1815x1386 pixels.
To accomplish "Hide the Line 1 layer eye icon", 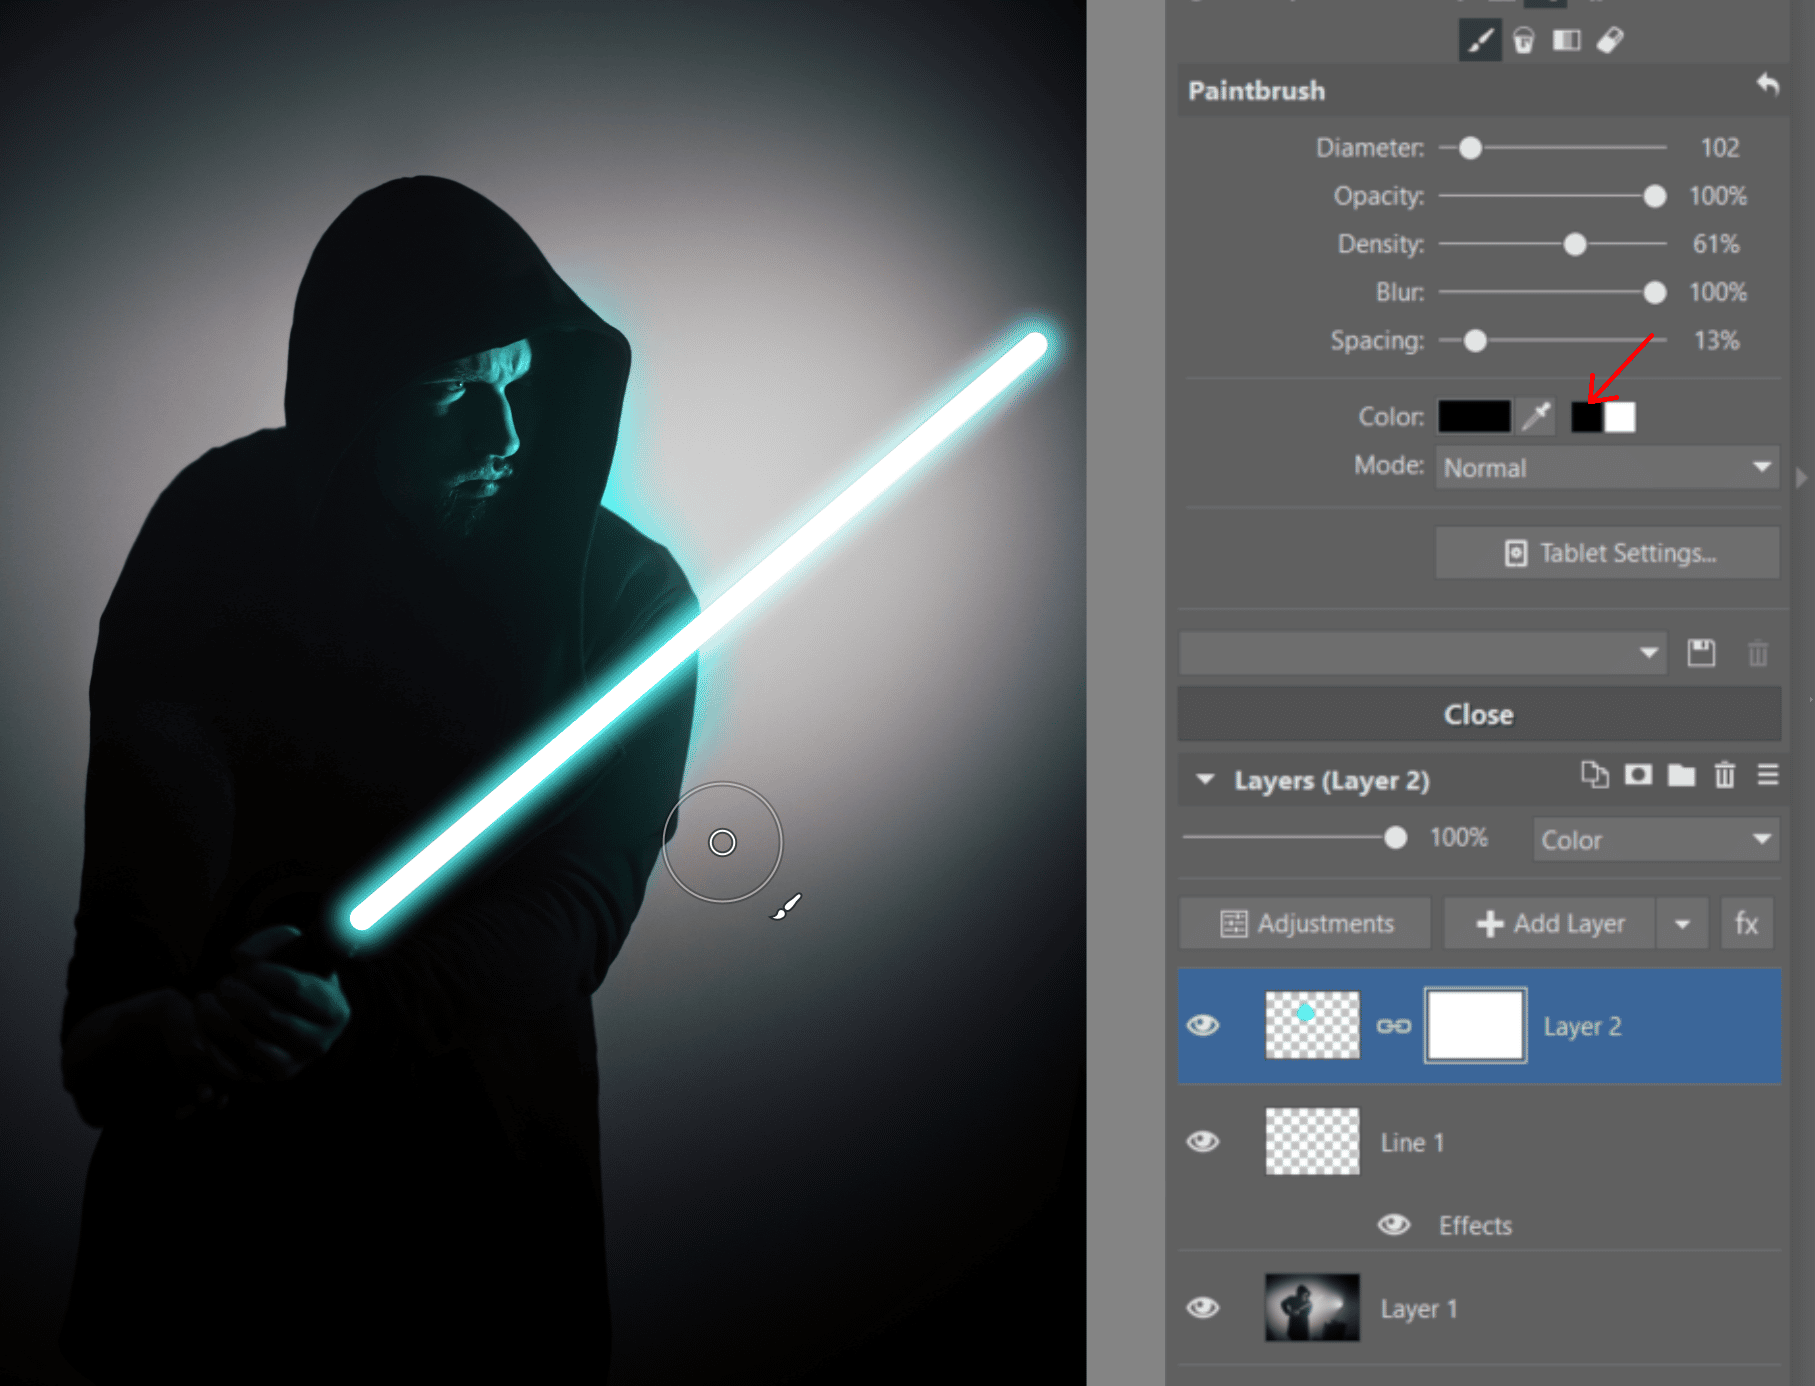I will (1203, 1142).
